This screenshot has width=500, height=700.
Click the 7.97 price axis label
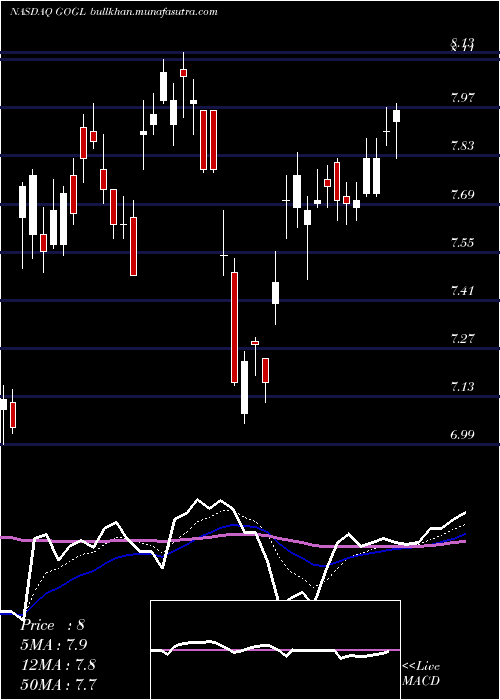tap(462, 98)
